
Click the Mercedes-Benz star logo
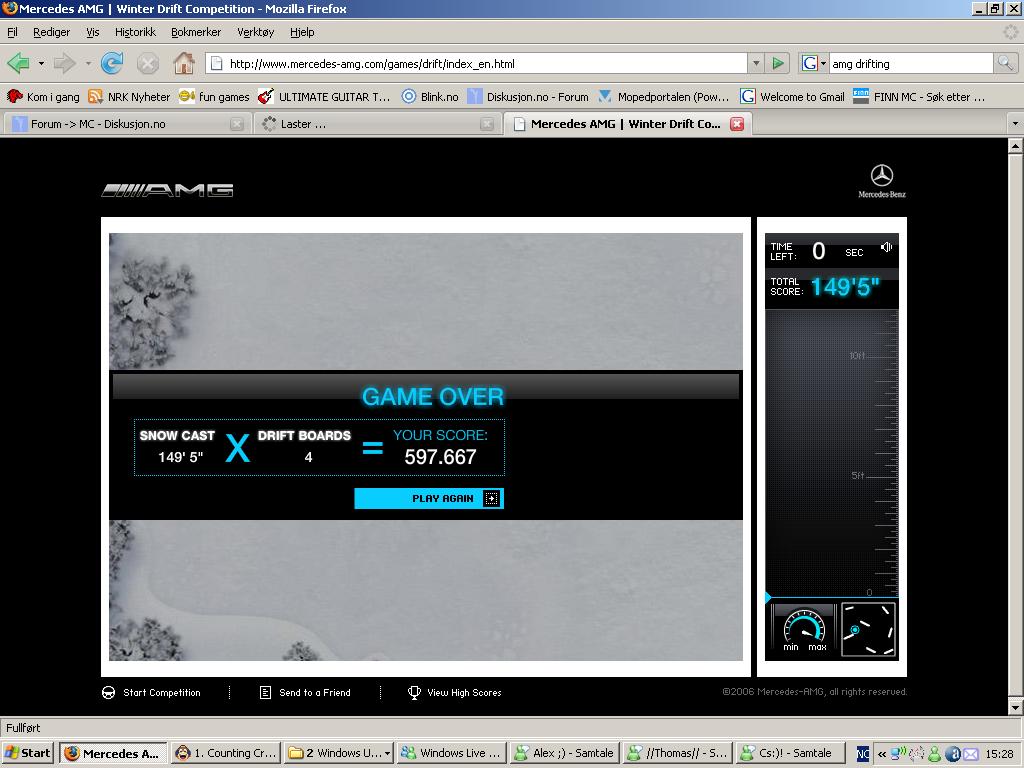point(882,180)
